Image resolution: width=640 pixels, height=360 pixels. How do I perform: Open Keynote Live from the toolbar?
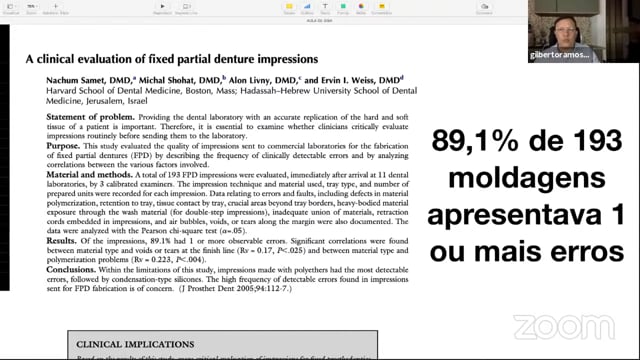pyautogui.click(x=186, y=8)
